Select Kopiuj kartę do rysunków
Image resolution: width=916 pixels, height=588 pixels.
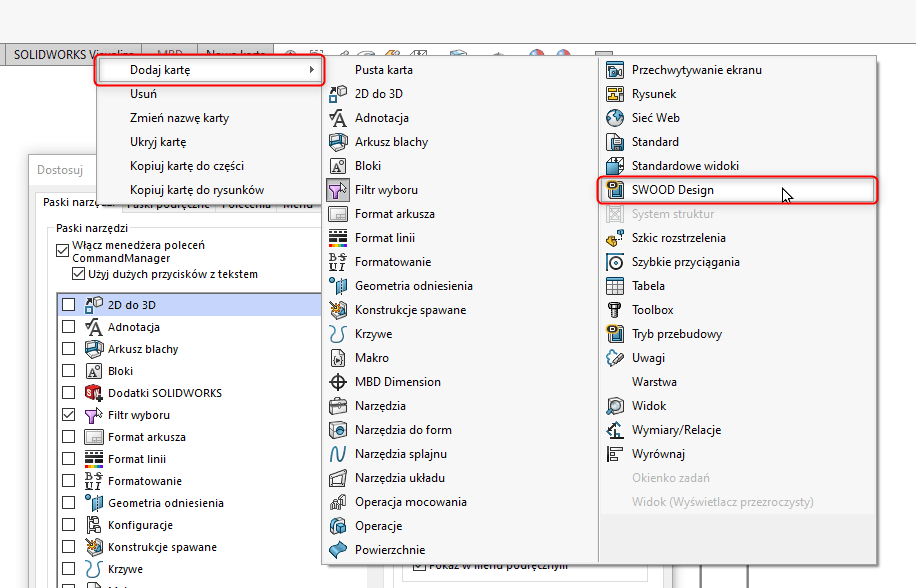(x=210, y=190)
